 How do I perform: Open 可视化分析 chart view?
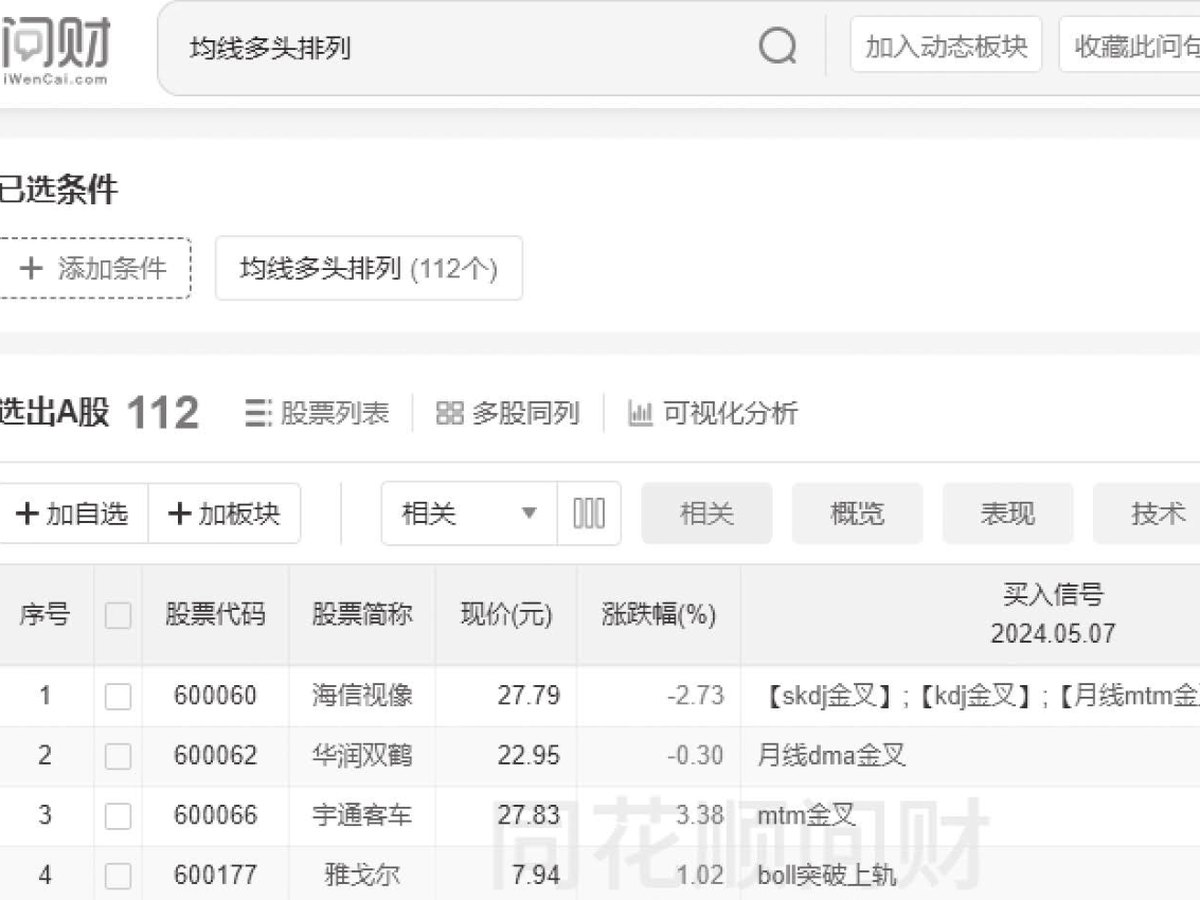[713, 413]
